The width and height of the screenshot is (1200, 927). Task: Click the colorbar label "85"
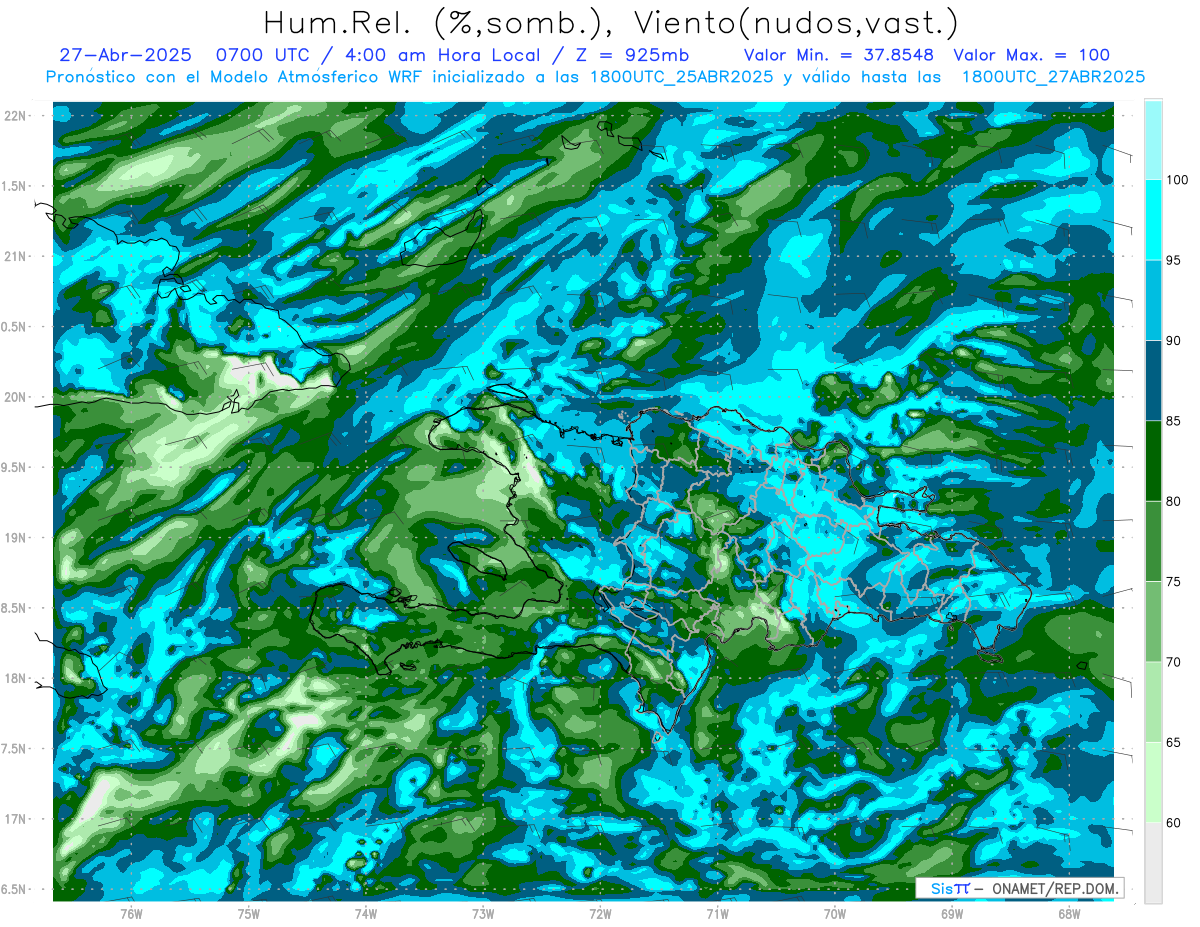(1174, 421)
